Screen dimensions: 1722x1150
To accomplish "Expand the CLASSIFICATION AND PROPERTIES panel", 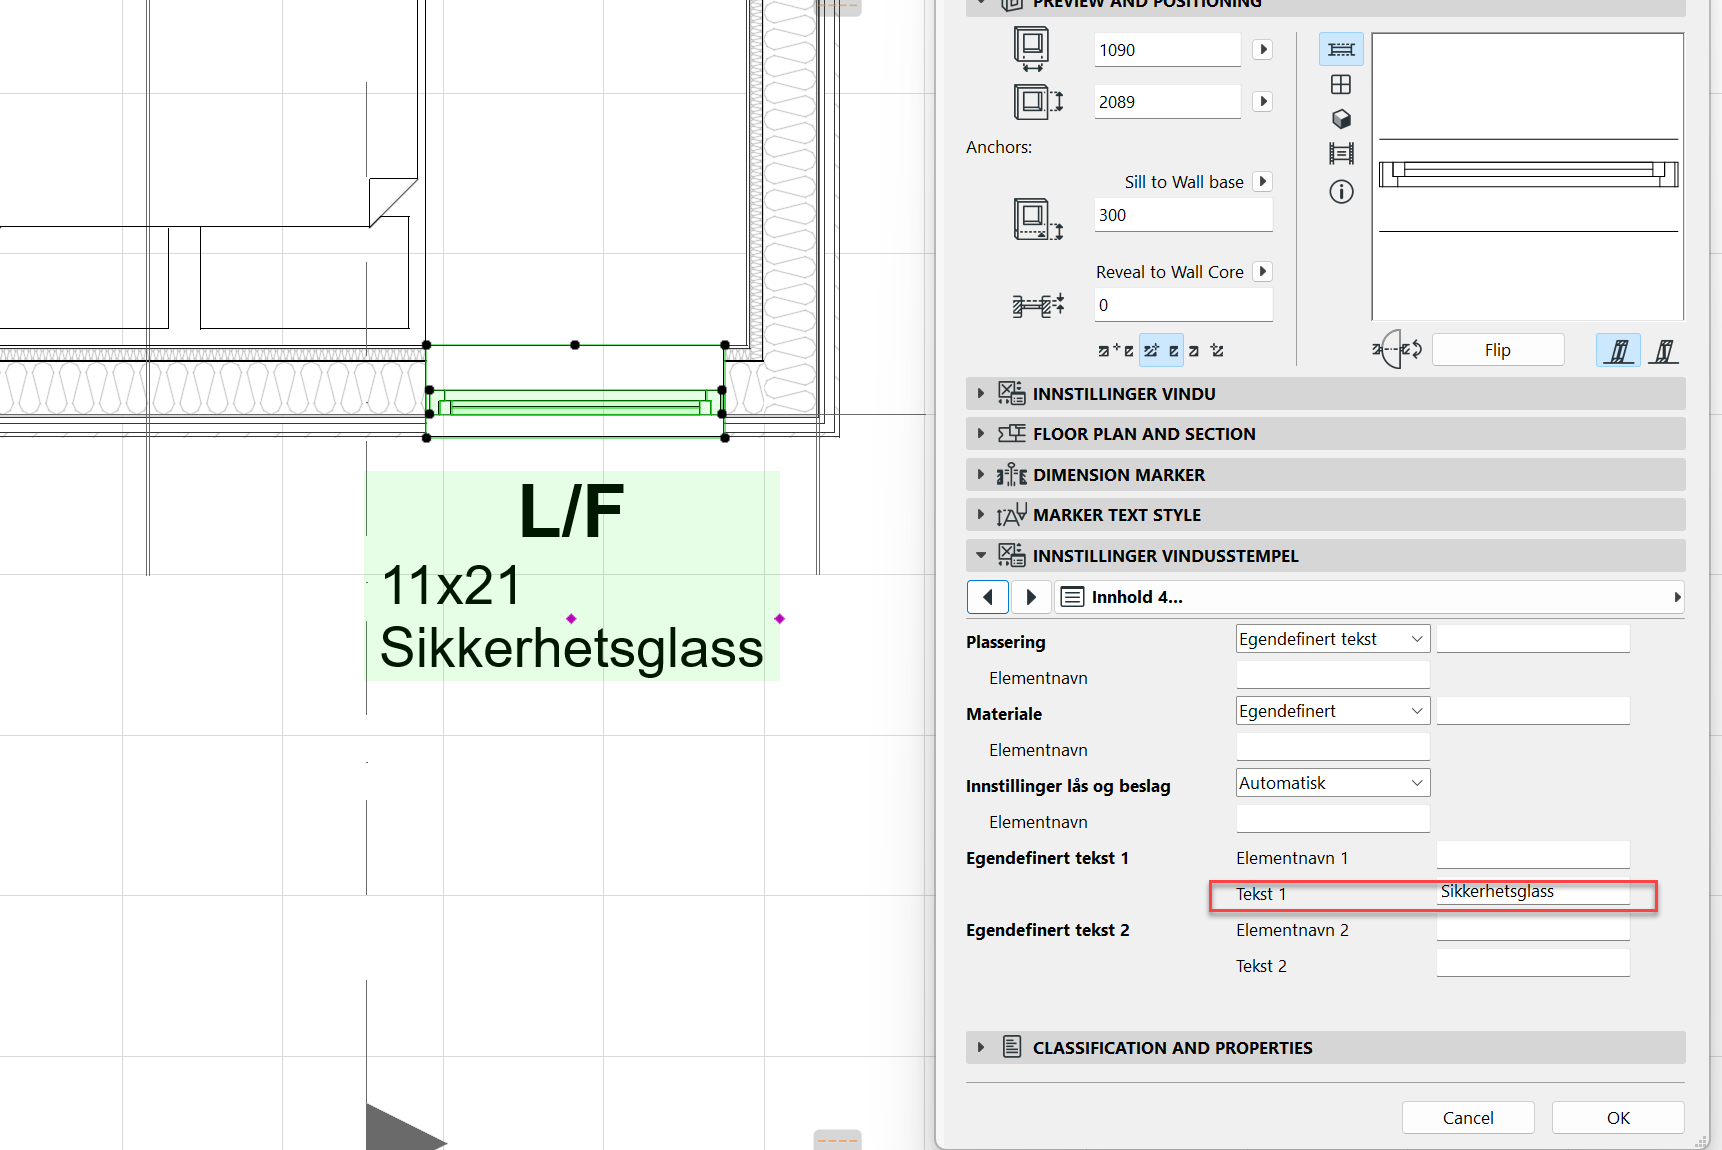I will (1172, 1048).
